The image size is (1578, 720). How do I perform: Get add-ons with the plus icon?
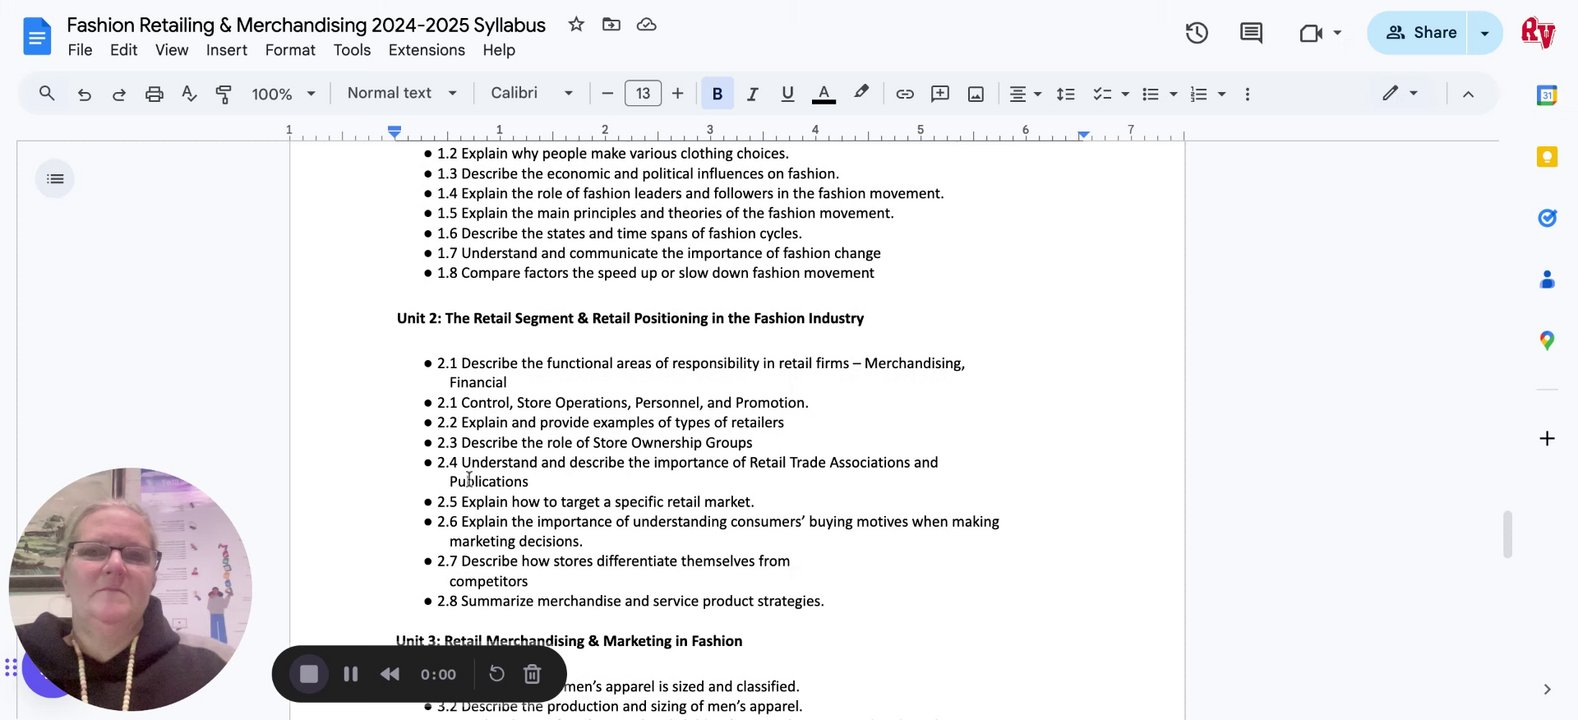1547,439
